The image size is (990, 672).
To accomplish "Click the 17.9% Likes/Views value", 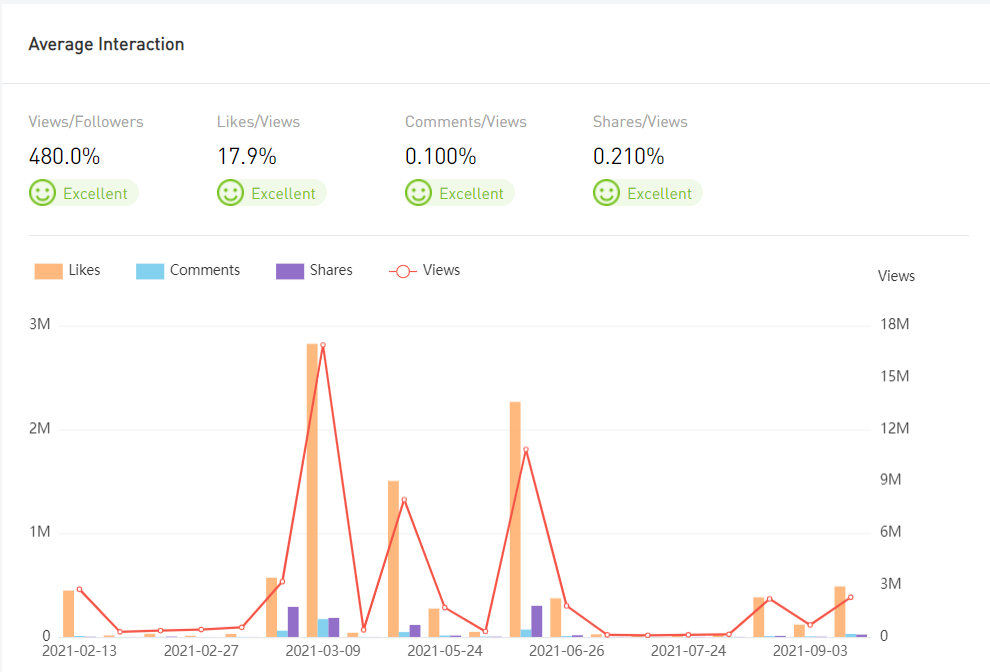I will (x=247, y=157).
